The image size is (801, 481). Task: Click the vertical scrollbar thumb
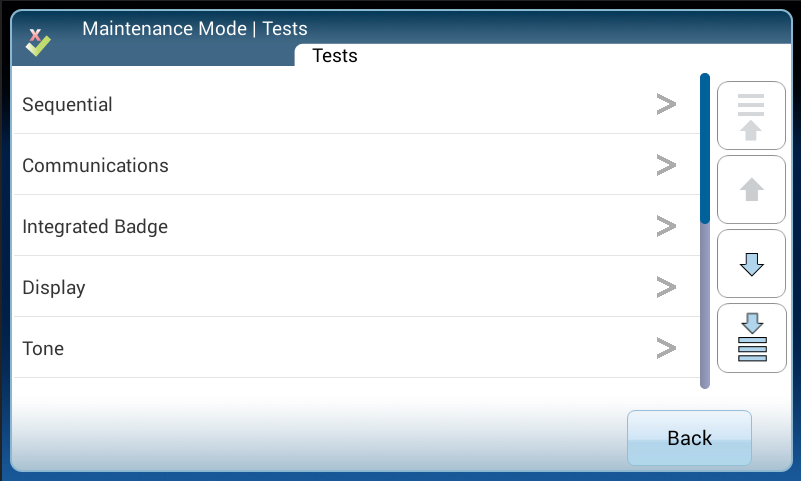pyautogui.click(x=705, y=148)
